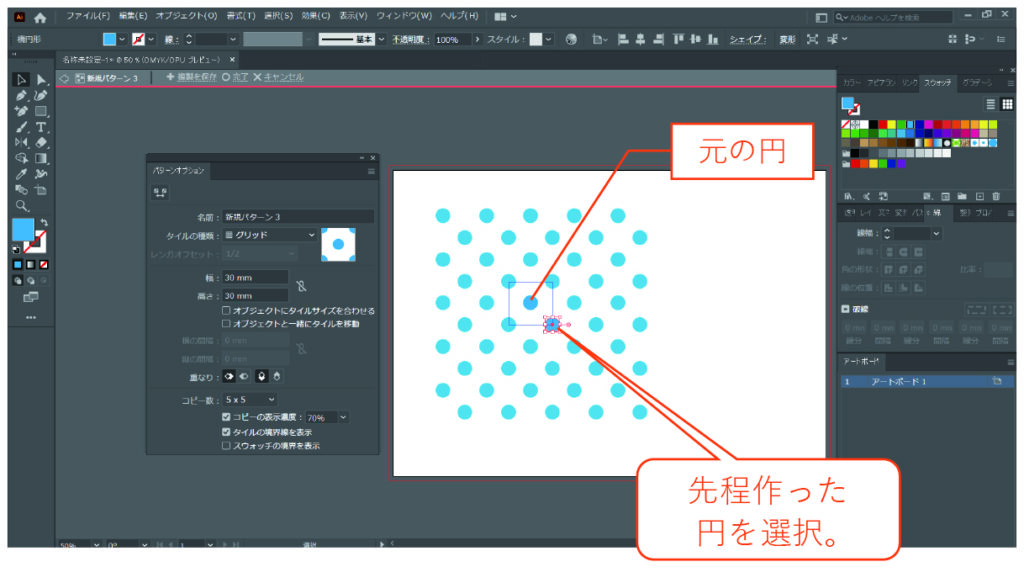Select the Shape Builder tool
This screenshot has height=583, width=1024.
[21, 159]
